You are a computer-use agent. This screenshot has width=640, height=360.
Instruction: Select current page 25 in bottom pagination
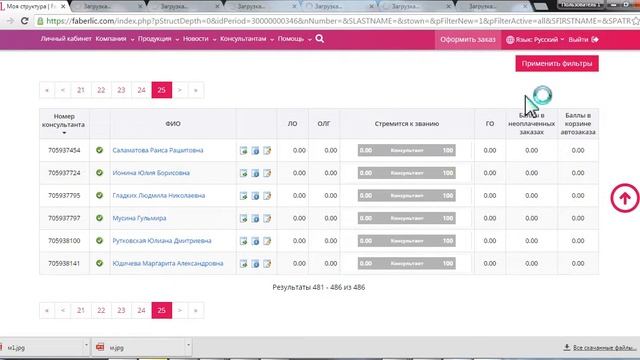pos(162,311)
